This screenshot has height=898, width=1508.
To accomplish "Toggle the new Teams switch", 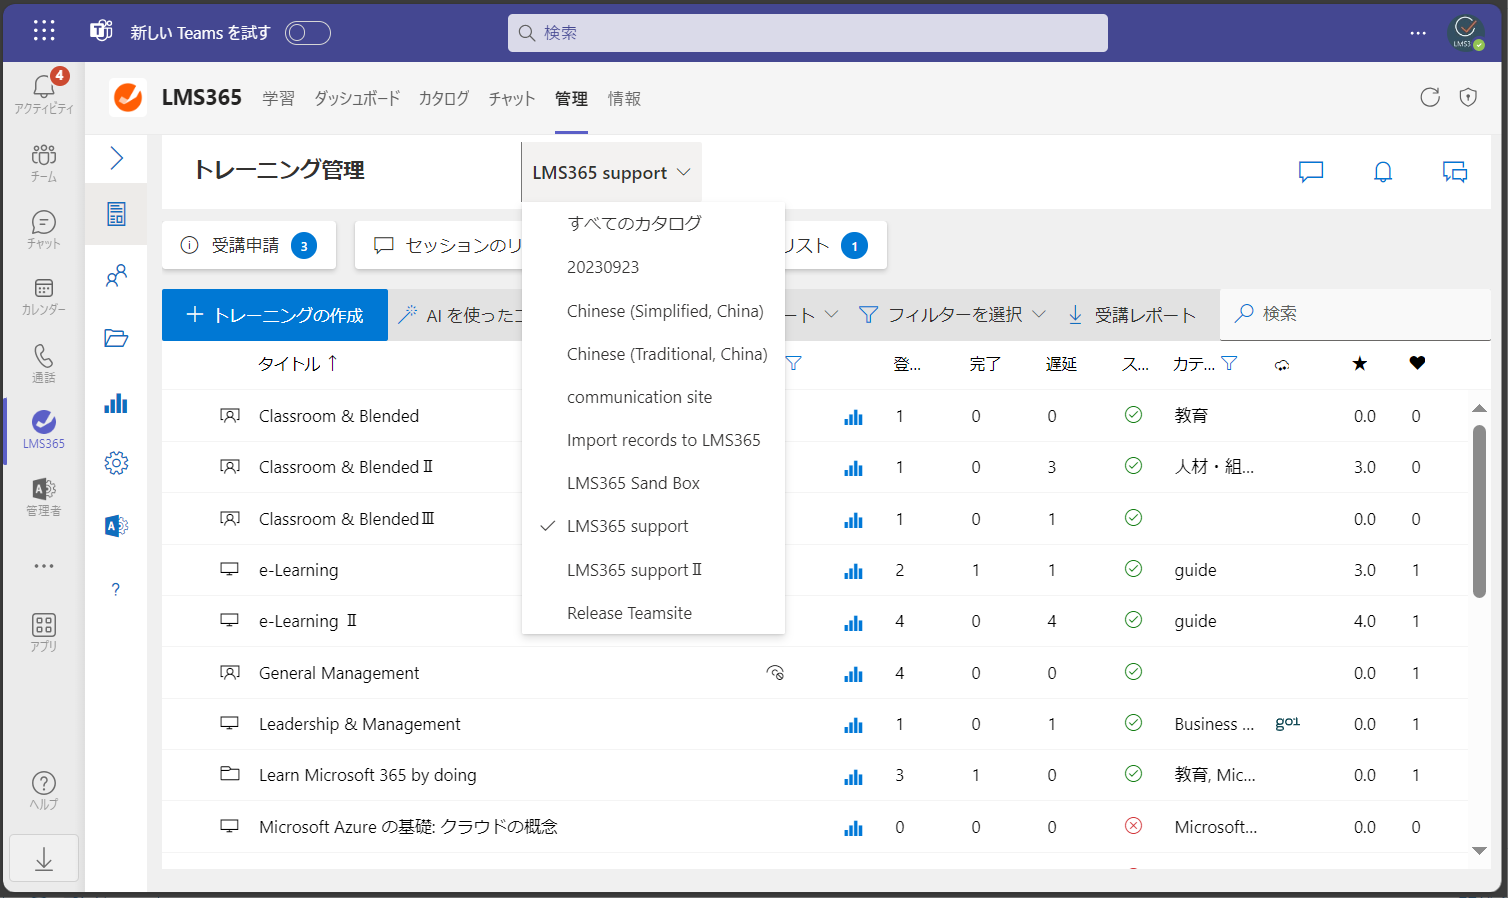I will [x=308, y=33].
